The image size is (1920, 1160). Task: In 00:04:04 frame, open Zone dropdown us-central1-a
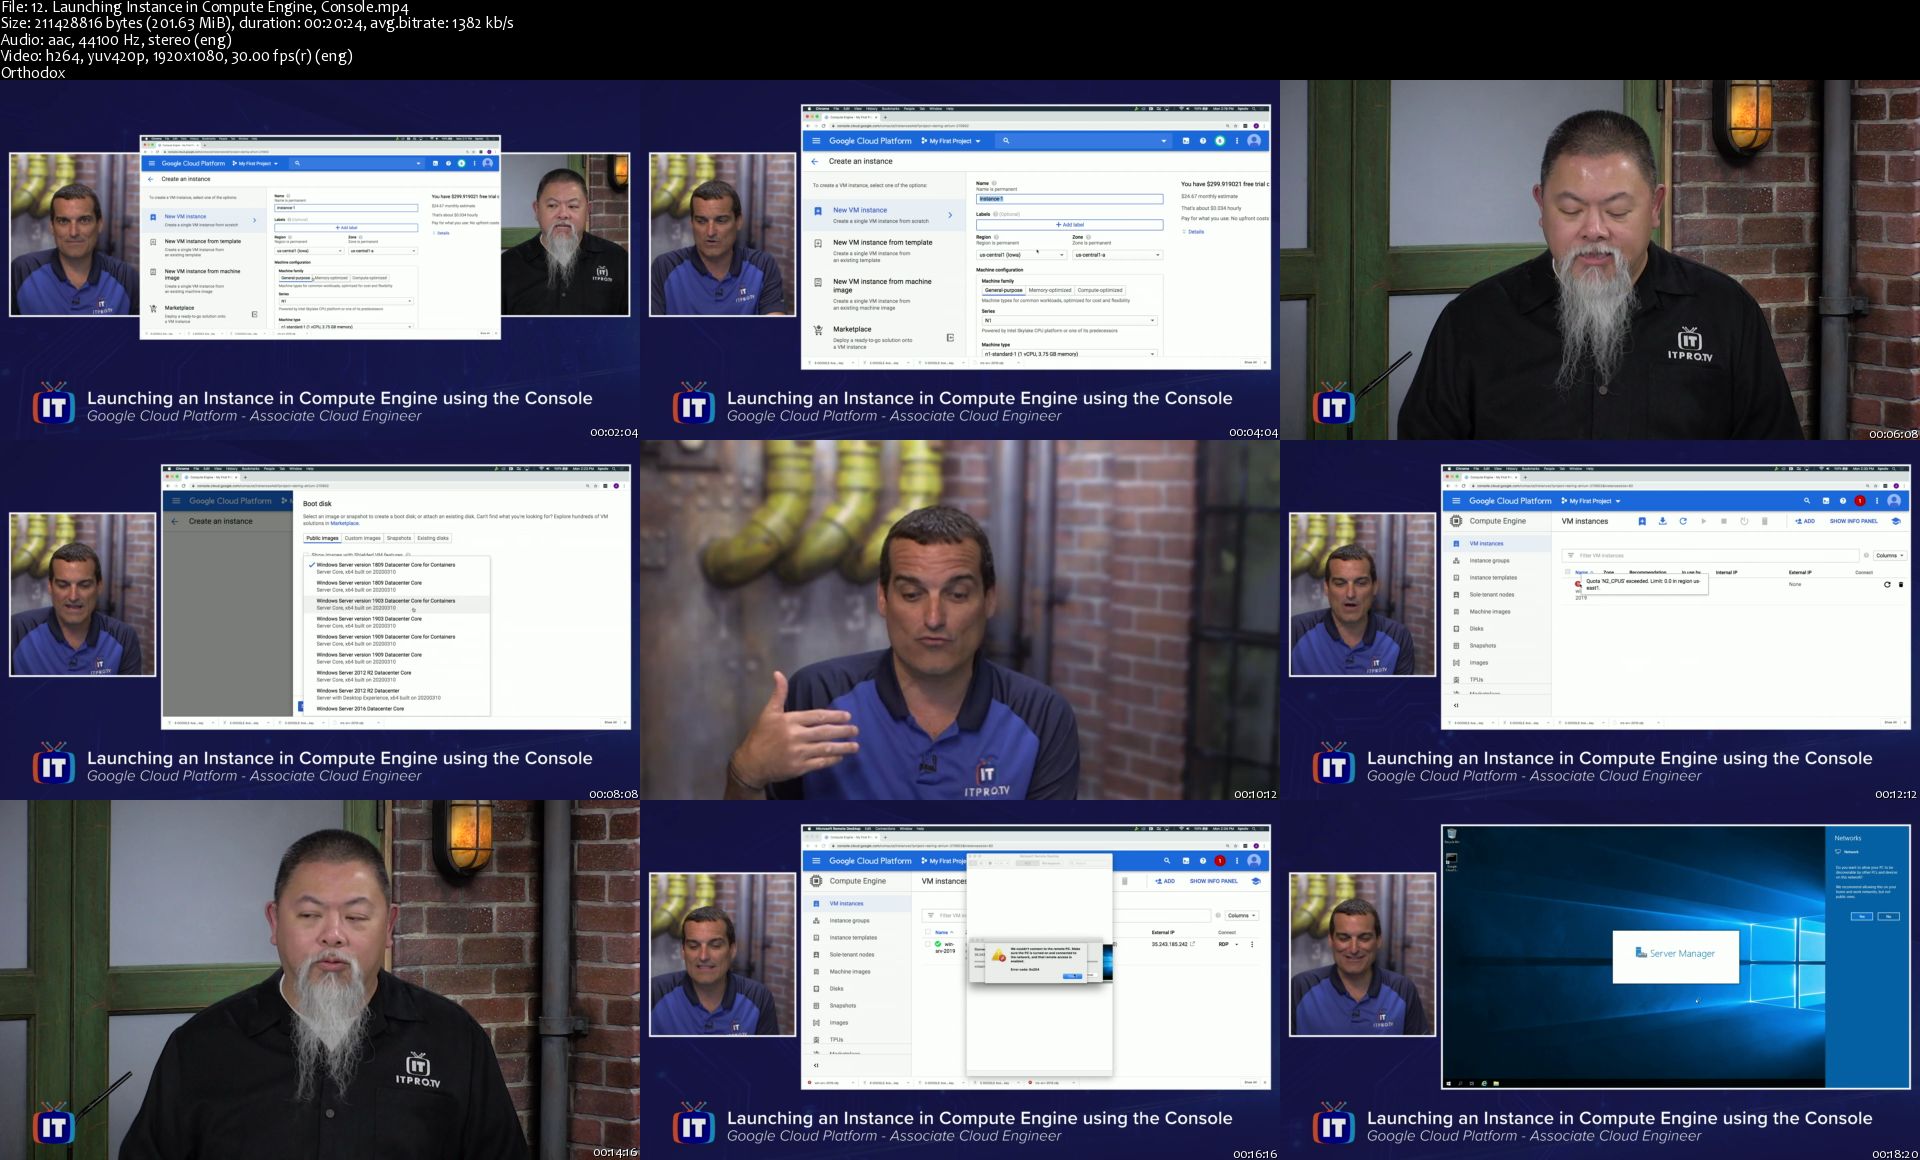1117,255
